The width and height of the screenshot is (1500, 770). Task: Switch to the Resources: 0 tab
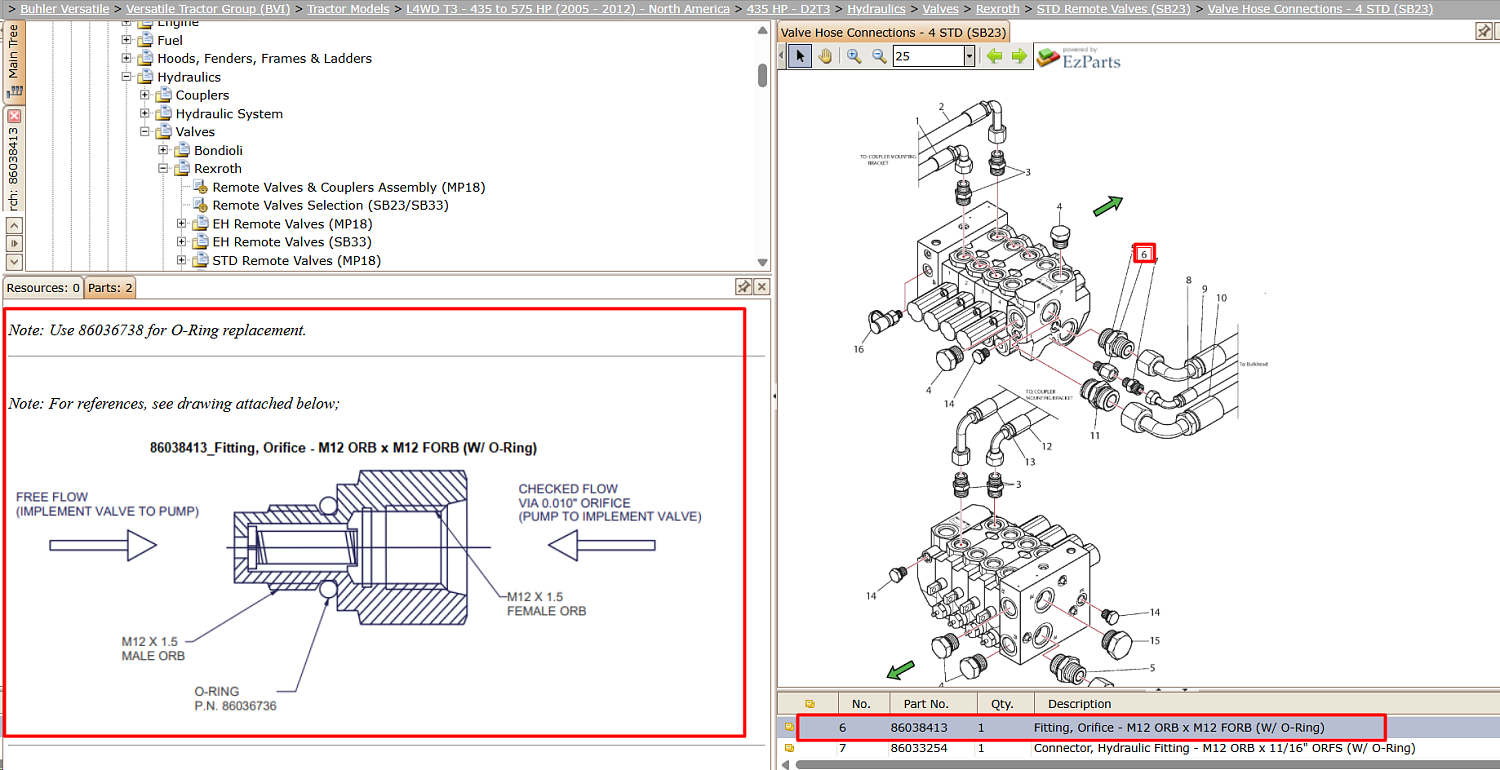(x=43, y=288)
